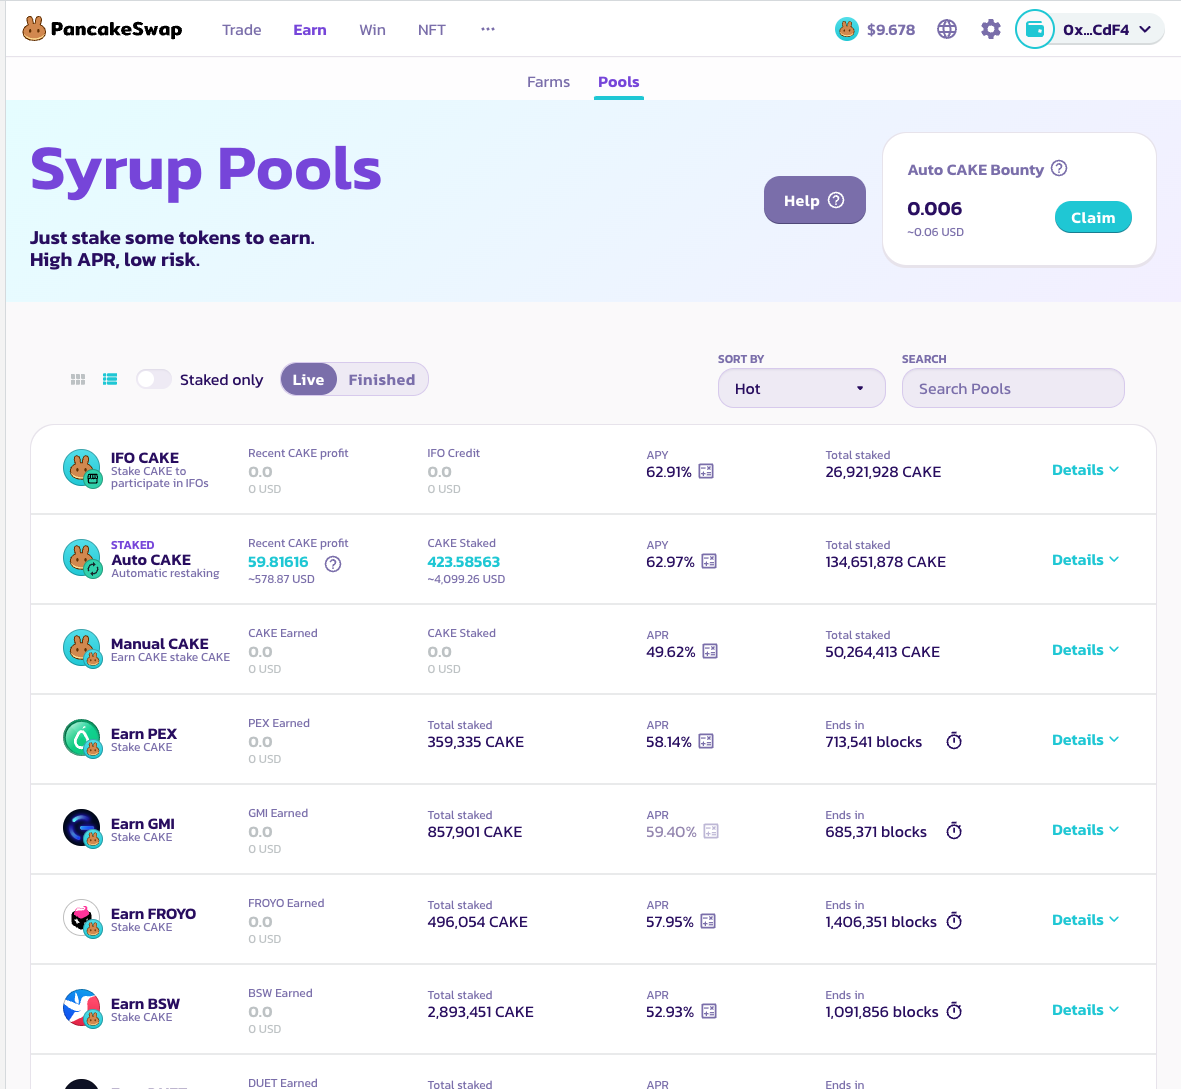1181x1089 pixels.
Task: Click the $9.678 CAKE price link
Action: (x=891, y=29)
